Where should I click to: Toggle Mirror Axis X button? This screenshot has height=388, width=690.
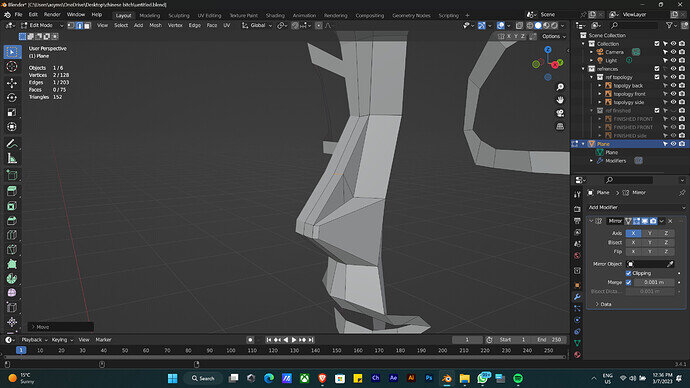pyautogui.click(x=633, y=233)
